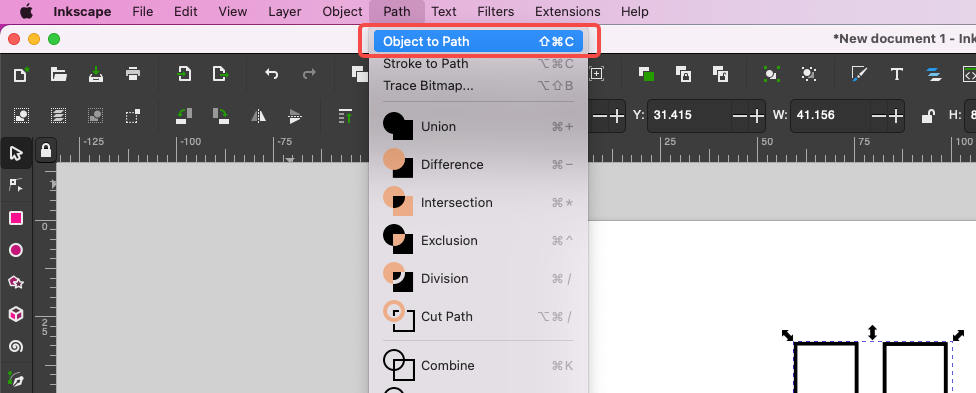Select the Rectangle tool
Image resolution: width=976 pixels, height=393 pixels.
16,218
